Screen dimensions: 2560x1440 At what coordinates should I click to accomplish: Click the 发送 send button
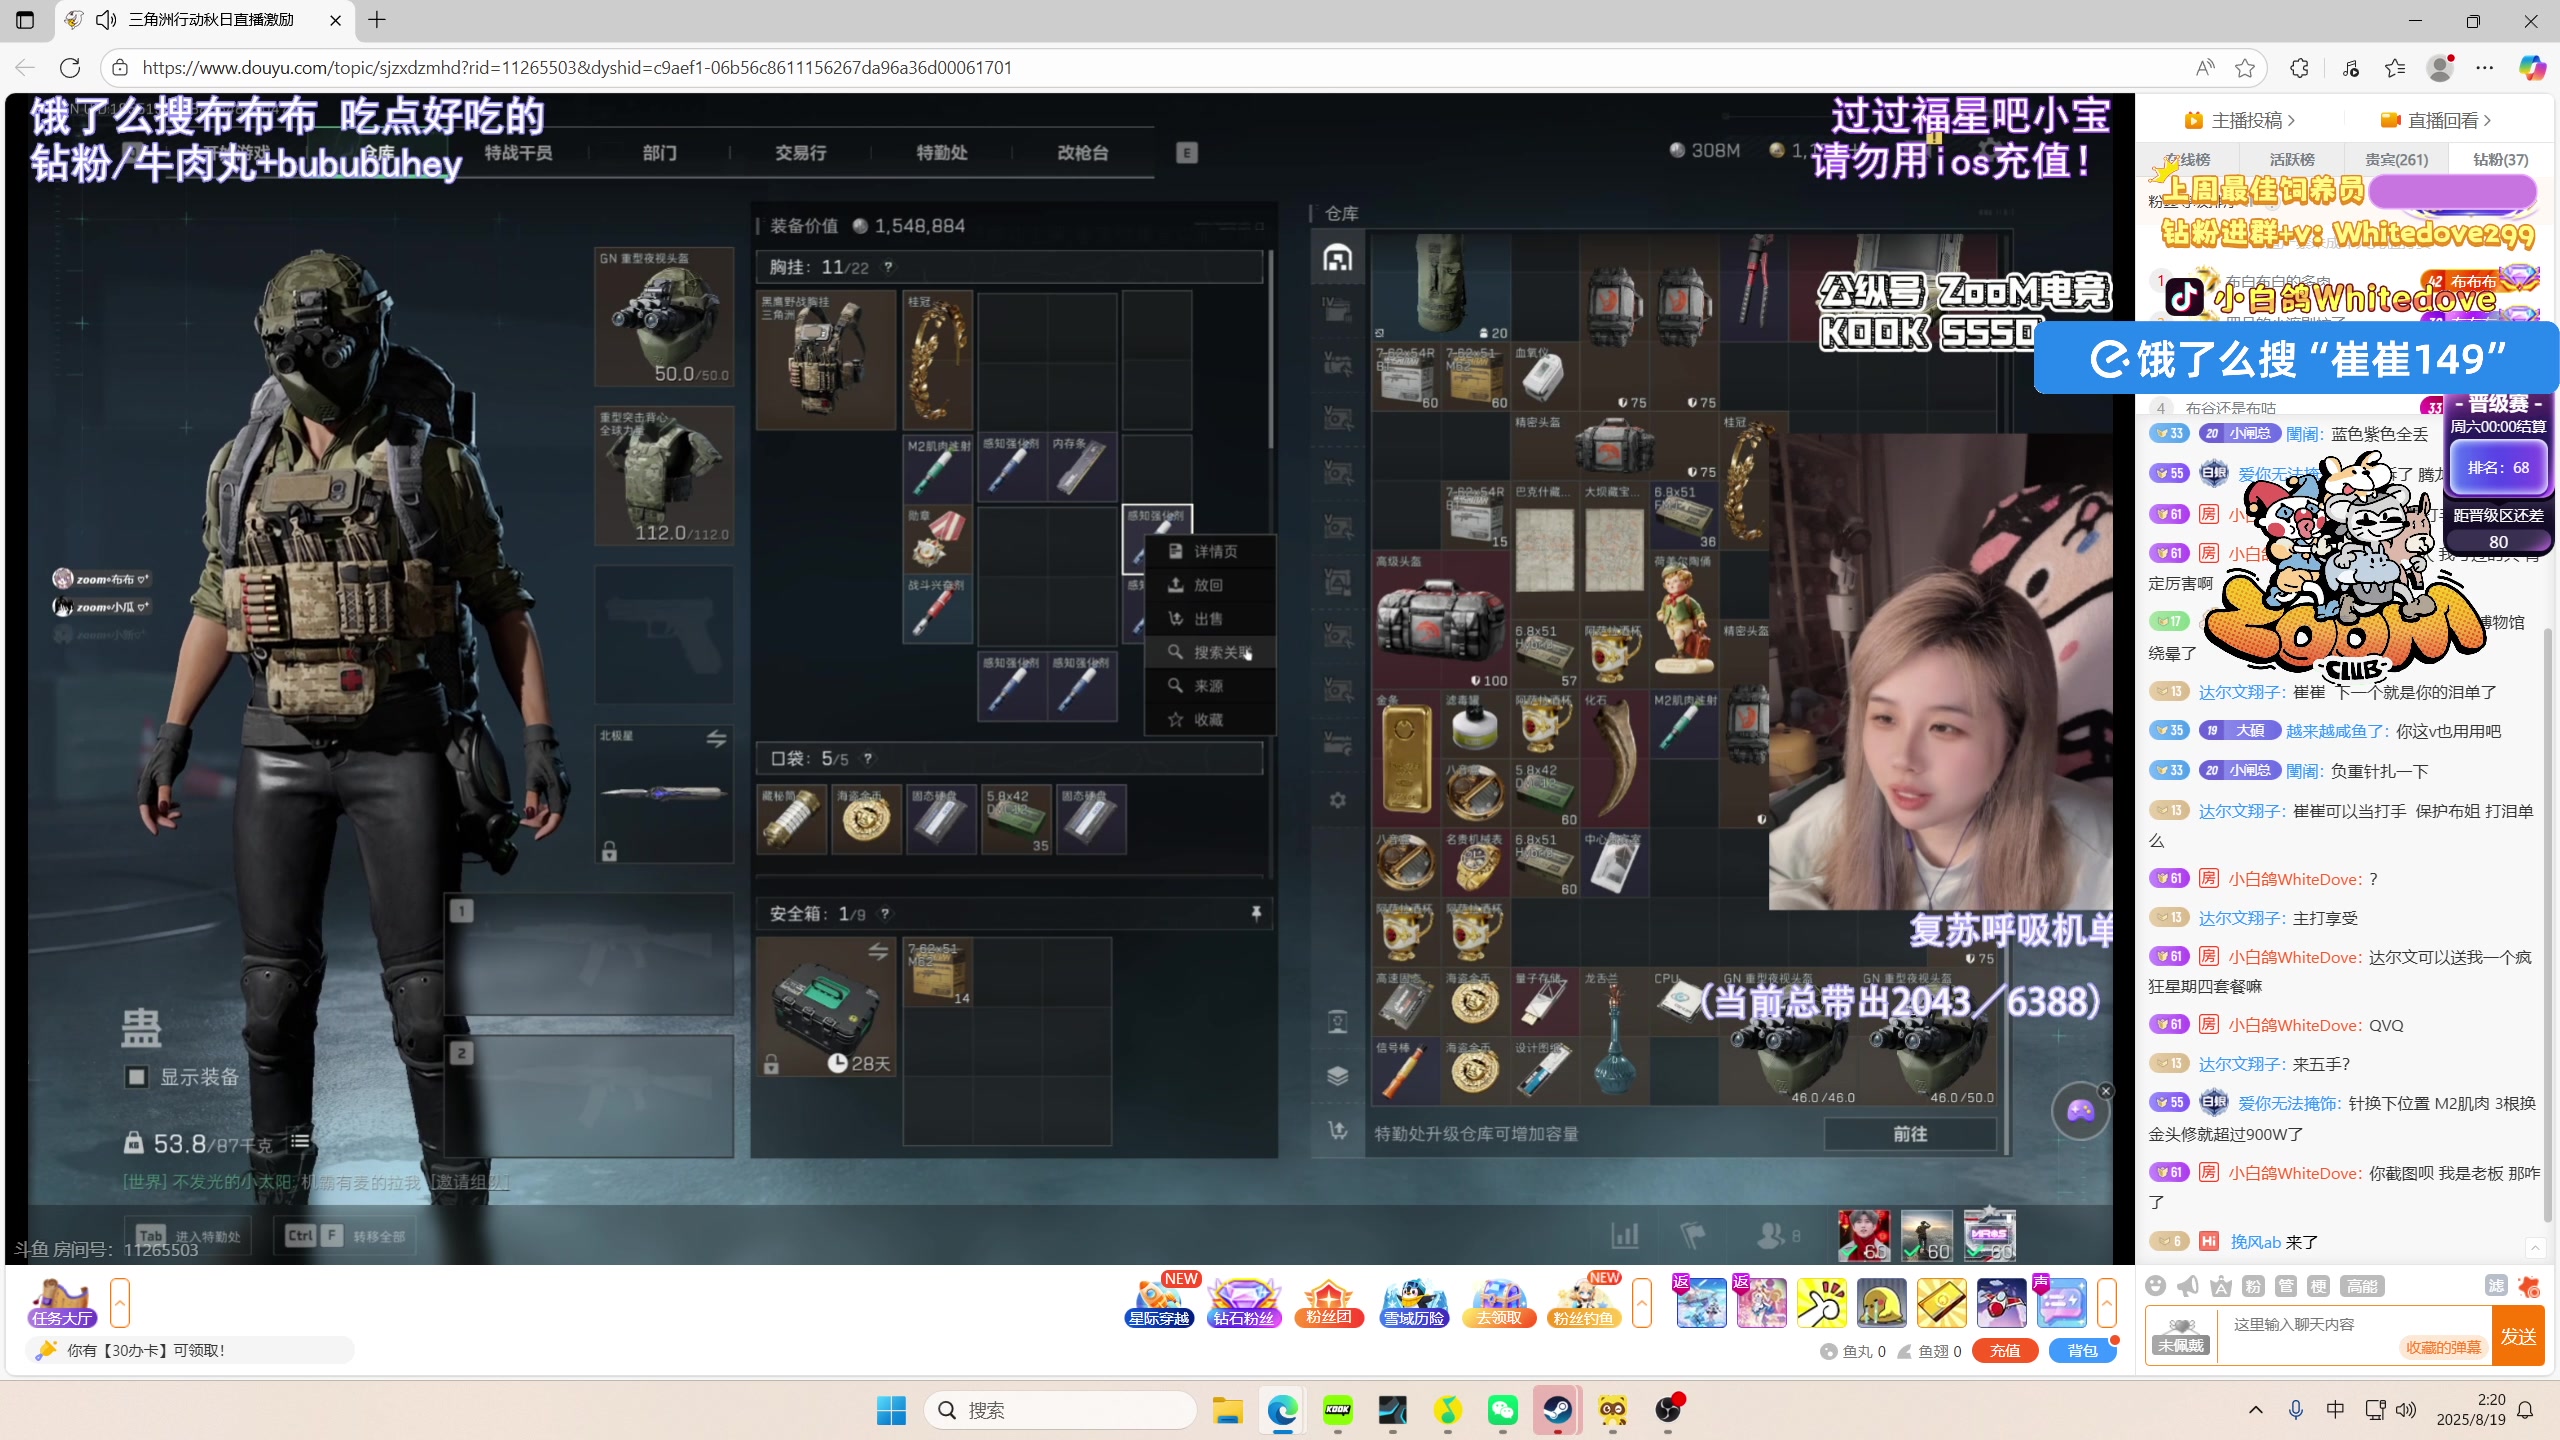[2518, 1336]
